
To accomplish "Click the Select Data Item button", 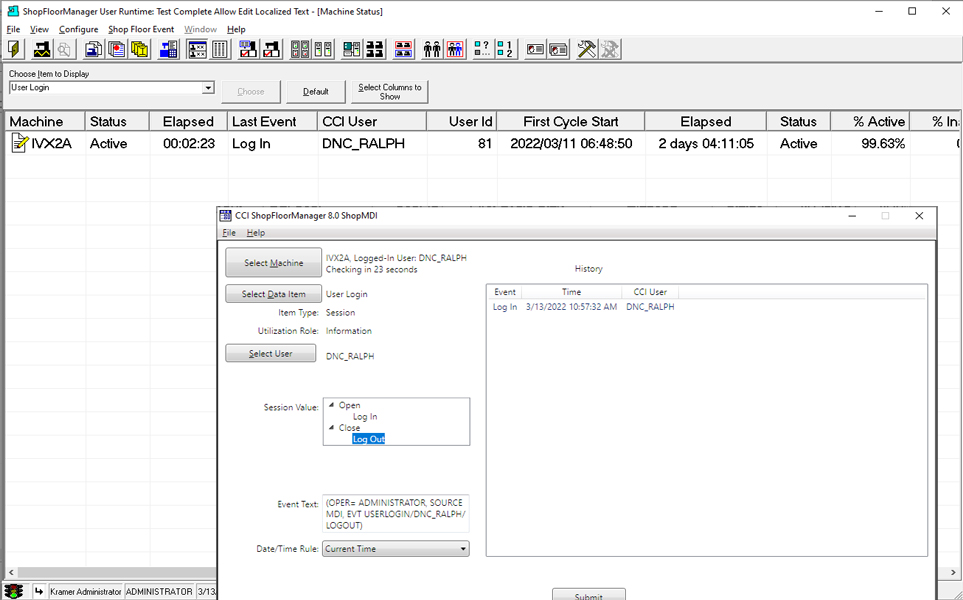I will click(273, 294).
